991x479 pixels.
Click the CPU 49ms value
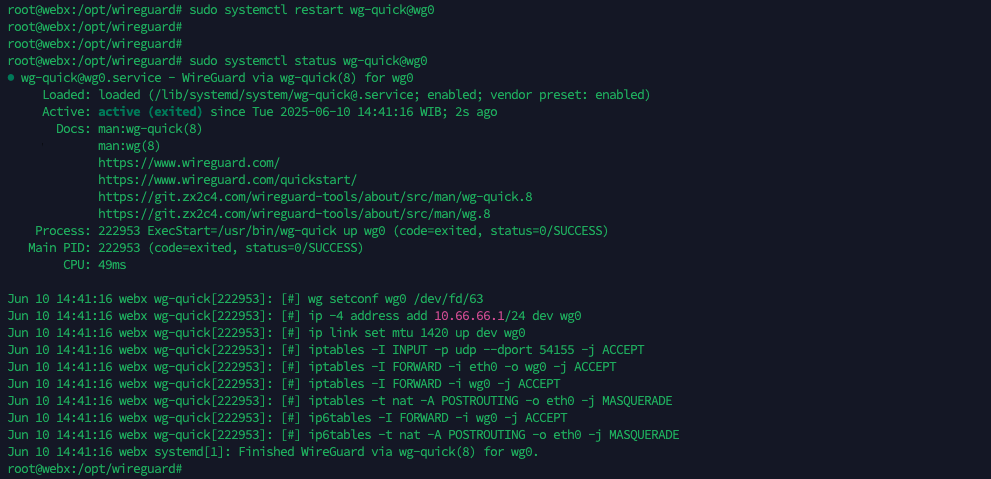(112, 265)
